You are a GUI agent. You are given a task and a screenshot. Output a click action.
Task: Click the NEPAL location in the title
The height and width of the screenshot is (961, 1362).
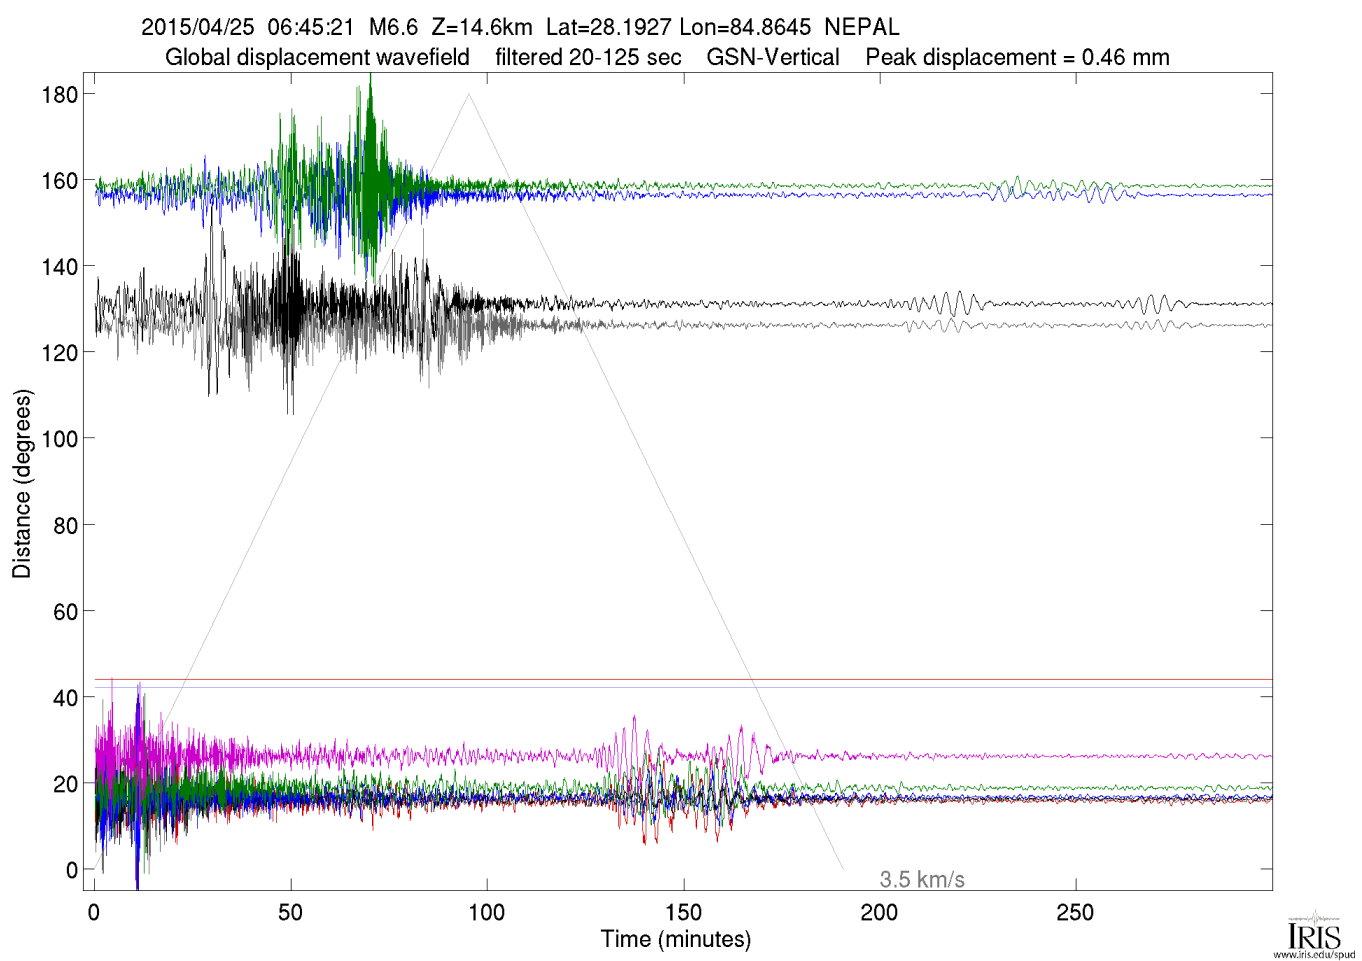click(x=861, y=27)
